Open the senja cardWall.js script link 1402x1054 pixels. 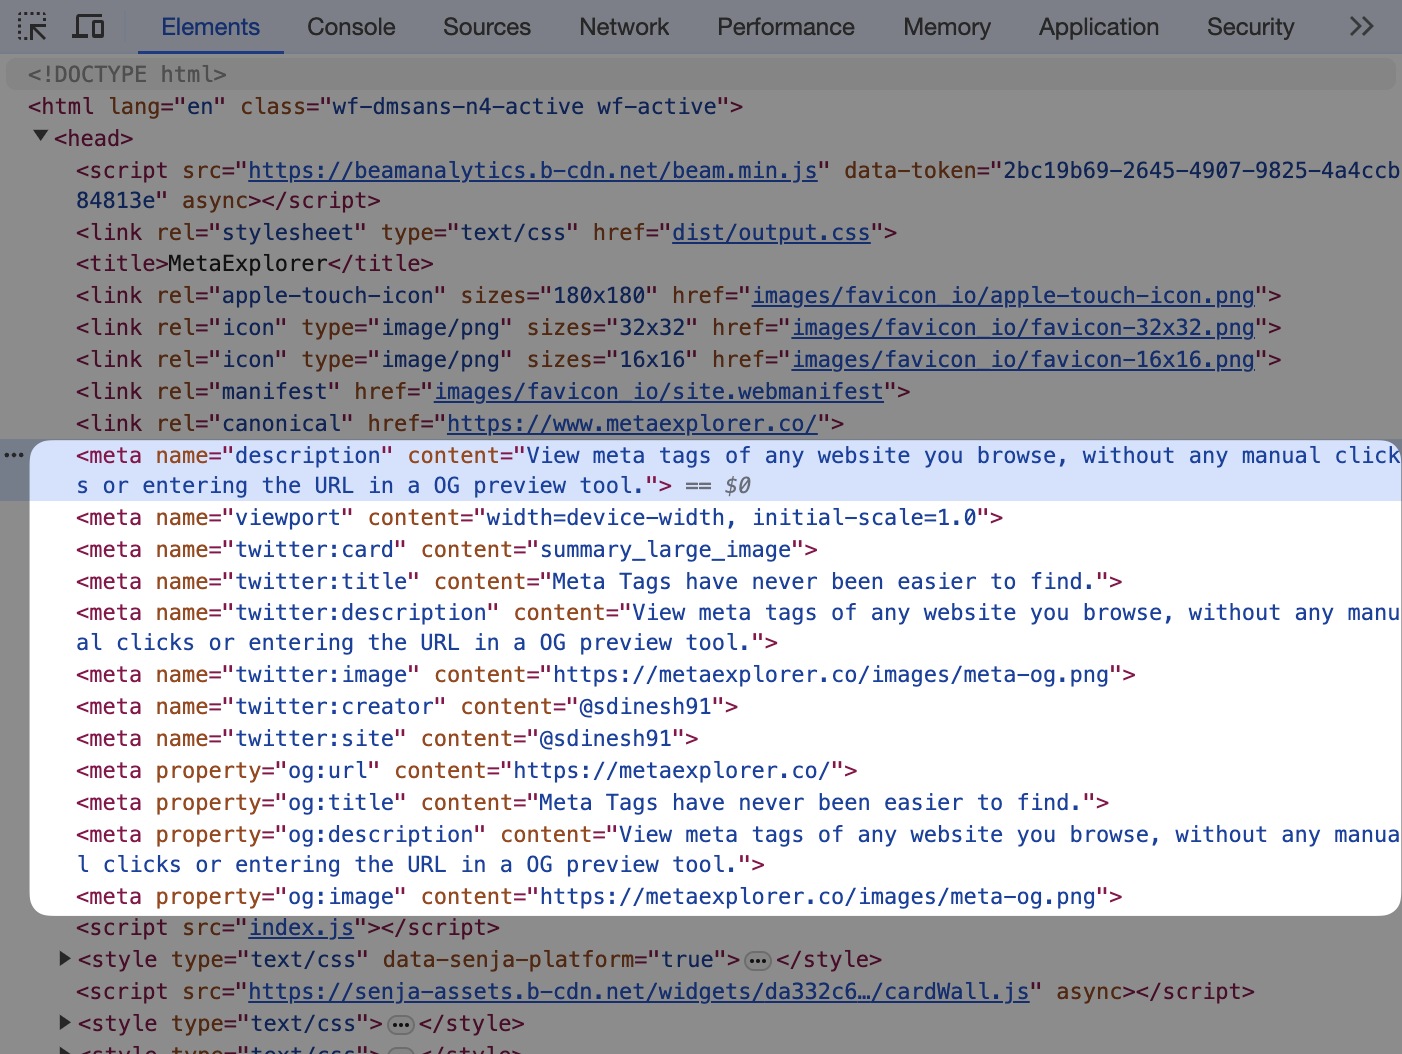638,992
